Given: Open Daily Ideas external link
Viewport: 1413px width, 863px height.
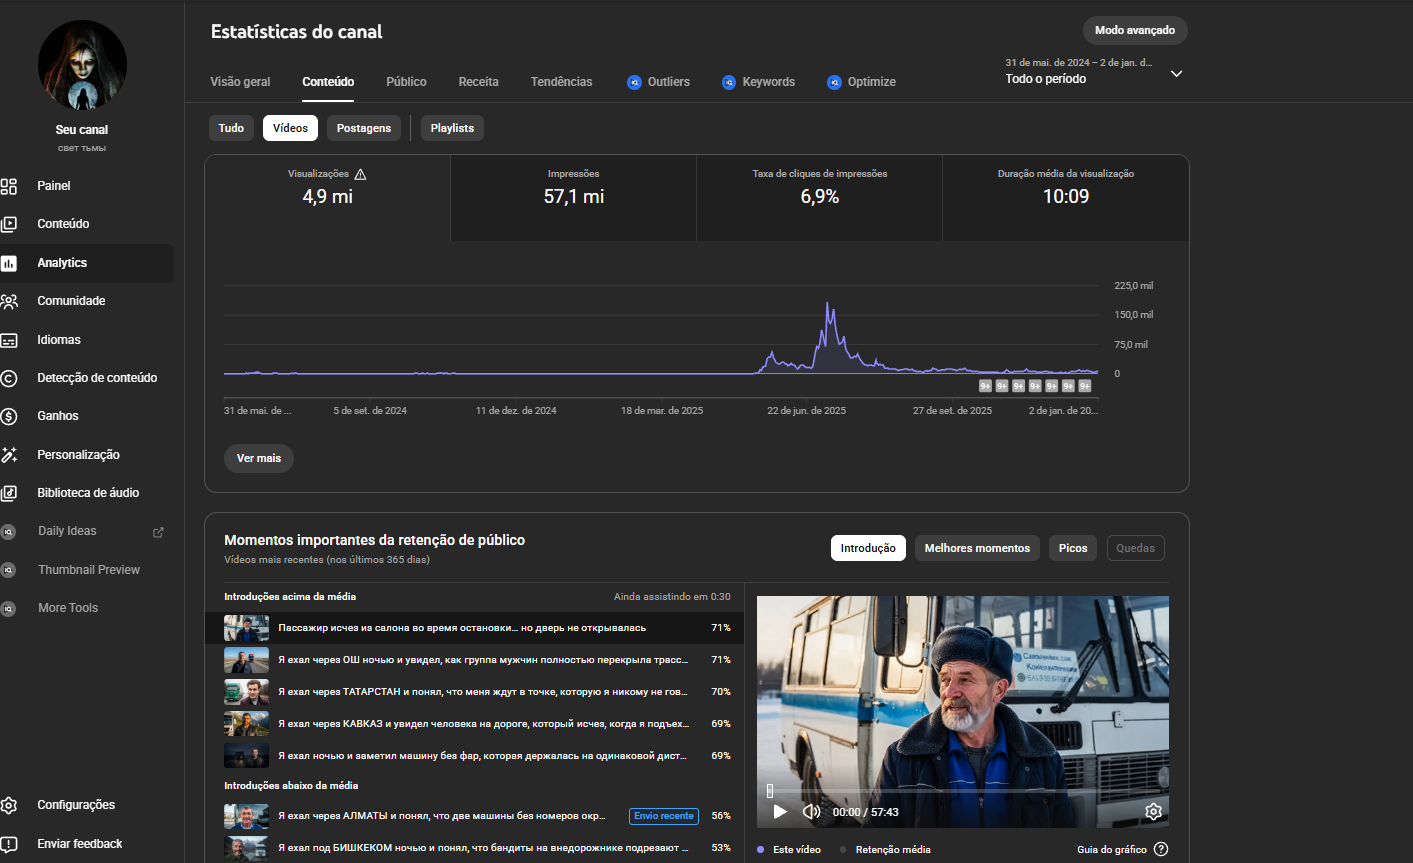Looking at the screenshot, I should pos(157,532).
